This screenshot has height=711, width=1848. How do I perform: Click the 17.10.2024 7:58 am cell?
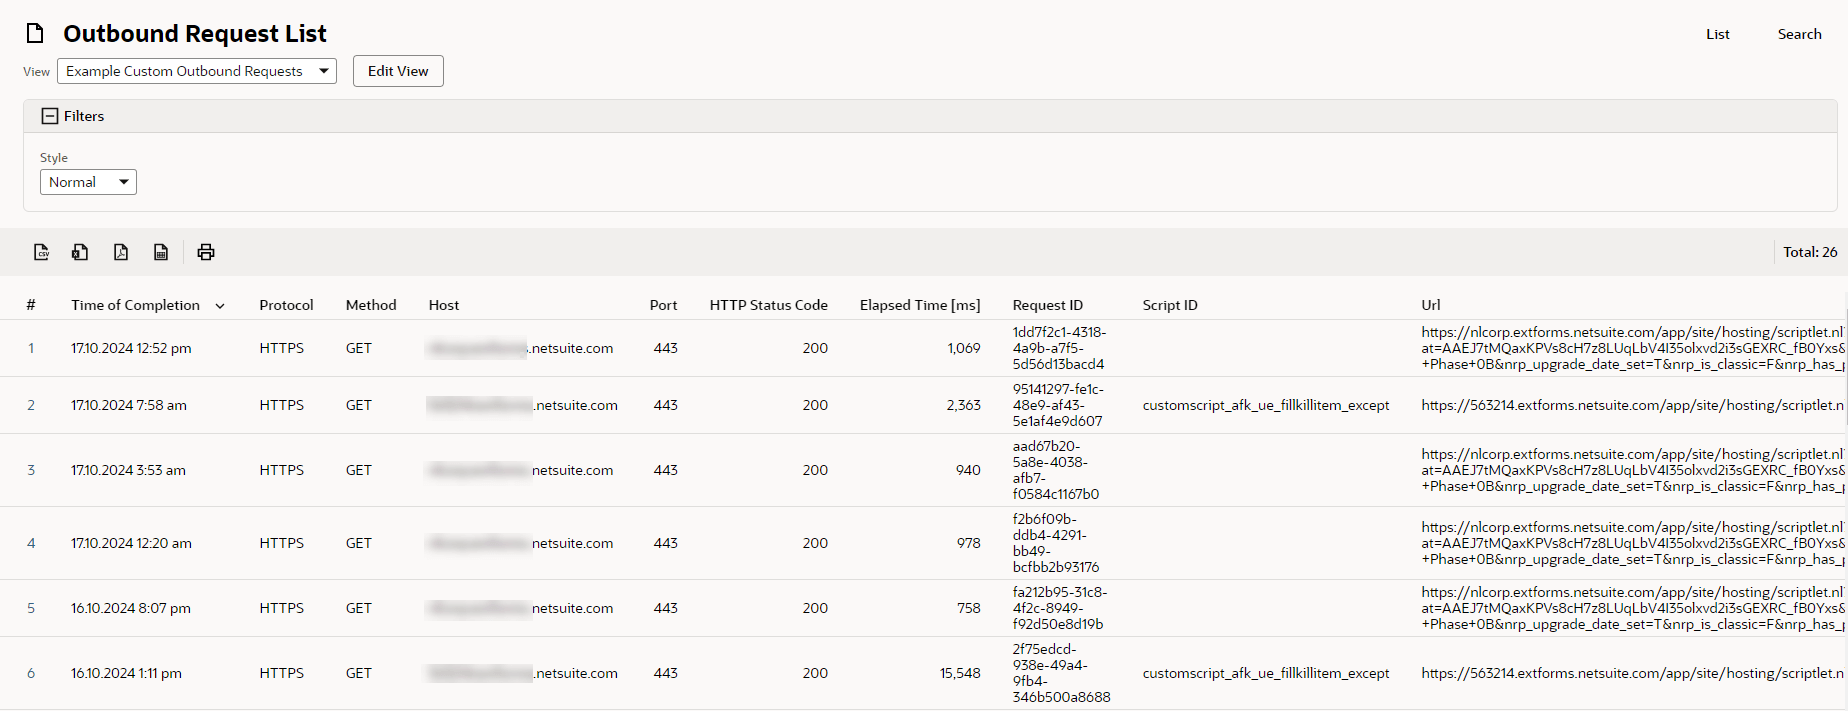[x=129, y=405]
